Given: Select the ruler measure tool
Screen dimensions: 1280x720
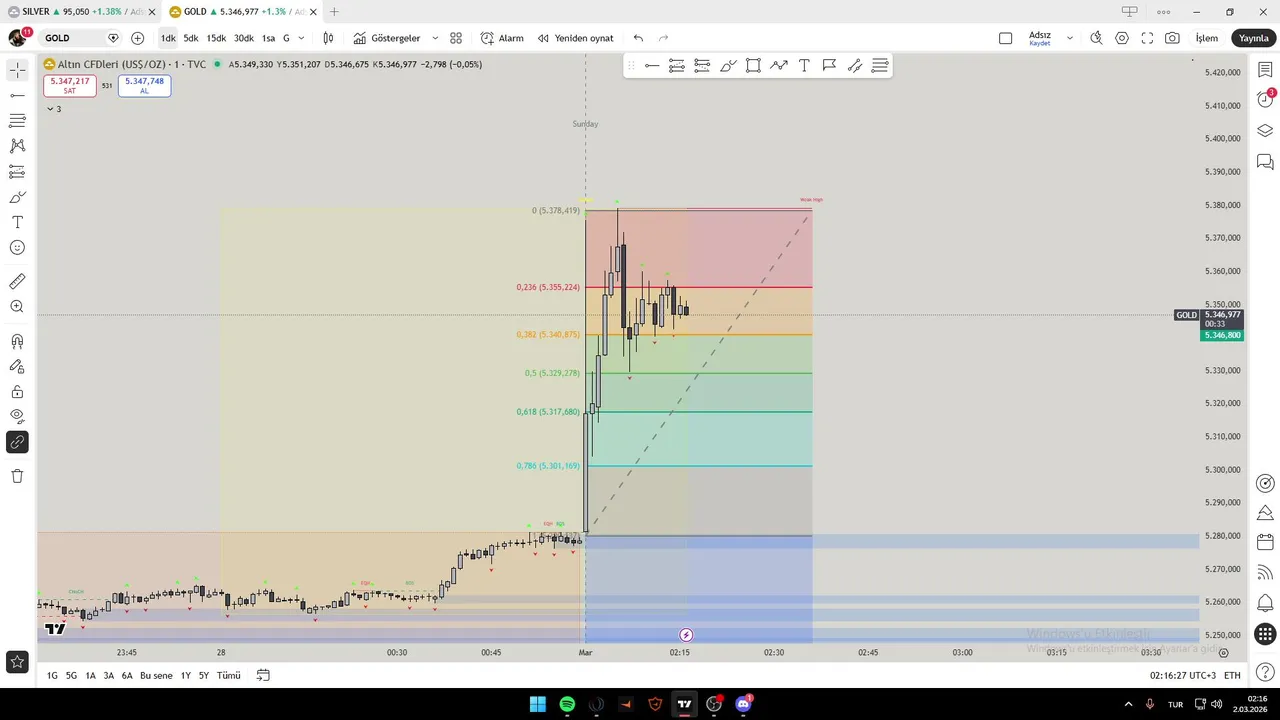Looking at the screenshot, I should pos(17,282).
